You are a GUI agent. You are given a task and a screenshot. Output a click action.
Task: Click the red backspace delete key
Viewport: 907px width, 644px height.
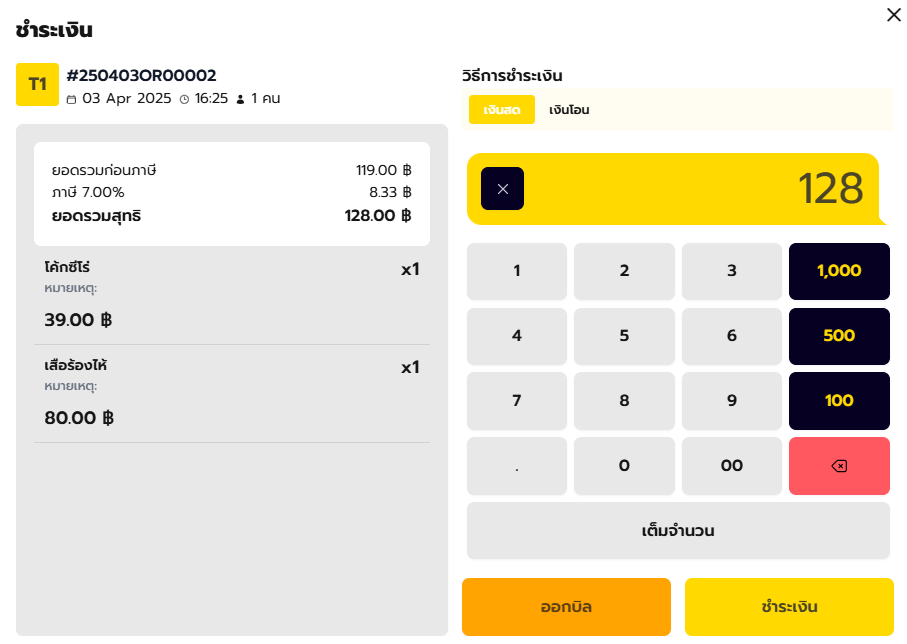click(x=839, y=466)
